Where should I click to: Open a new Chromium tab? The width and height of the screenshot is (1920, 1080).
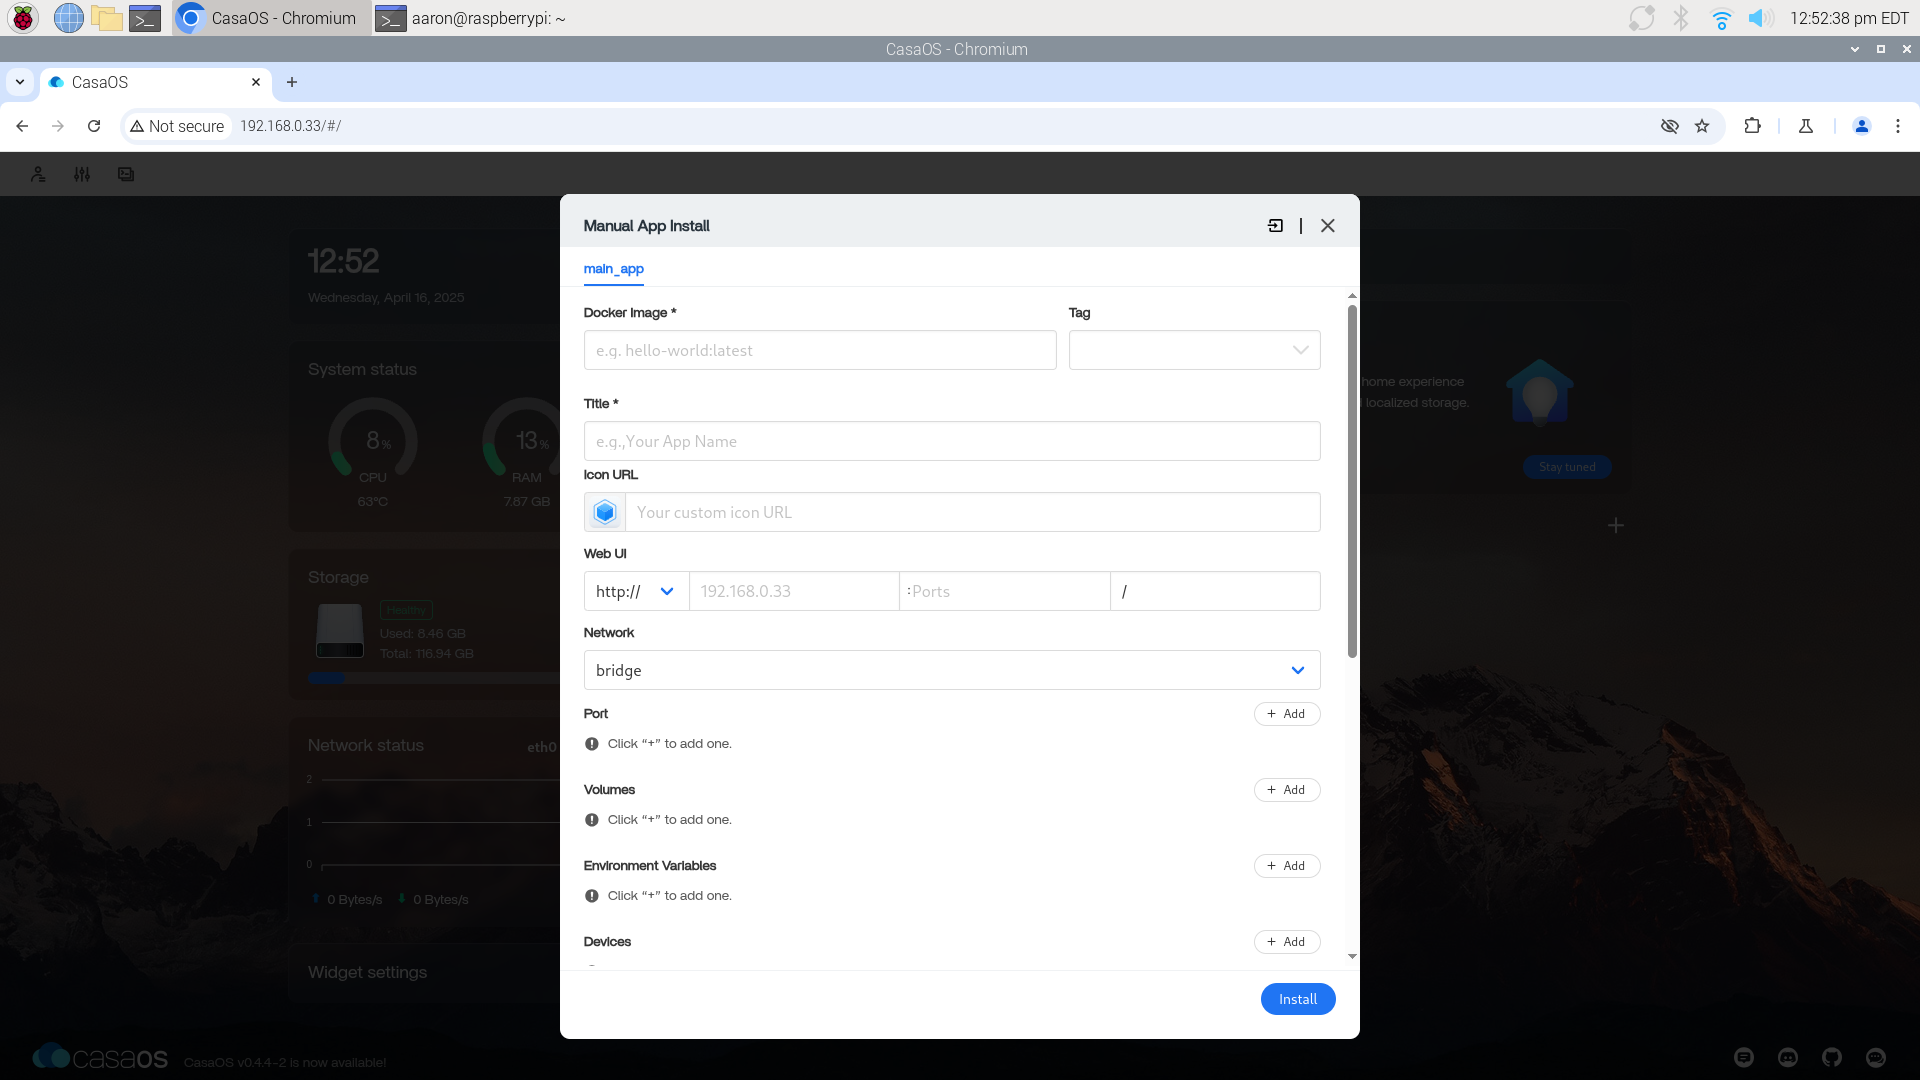coord(292,82)
